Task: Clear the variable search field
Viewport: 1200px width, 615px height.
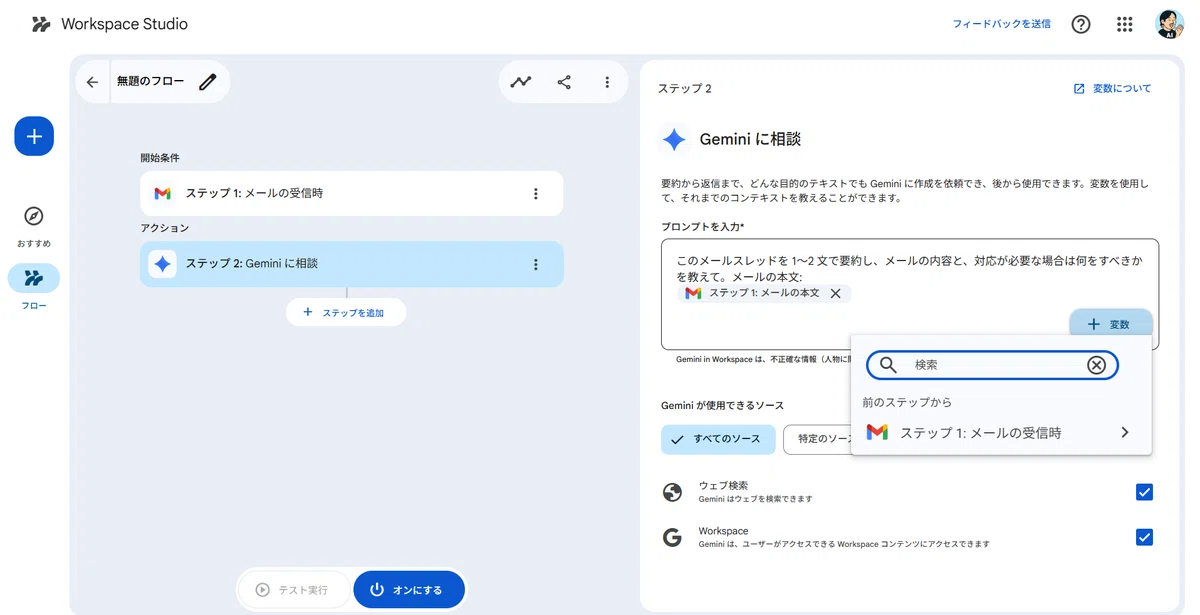Action: coord(1096,365)
